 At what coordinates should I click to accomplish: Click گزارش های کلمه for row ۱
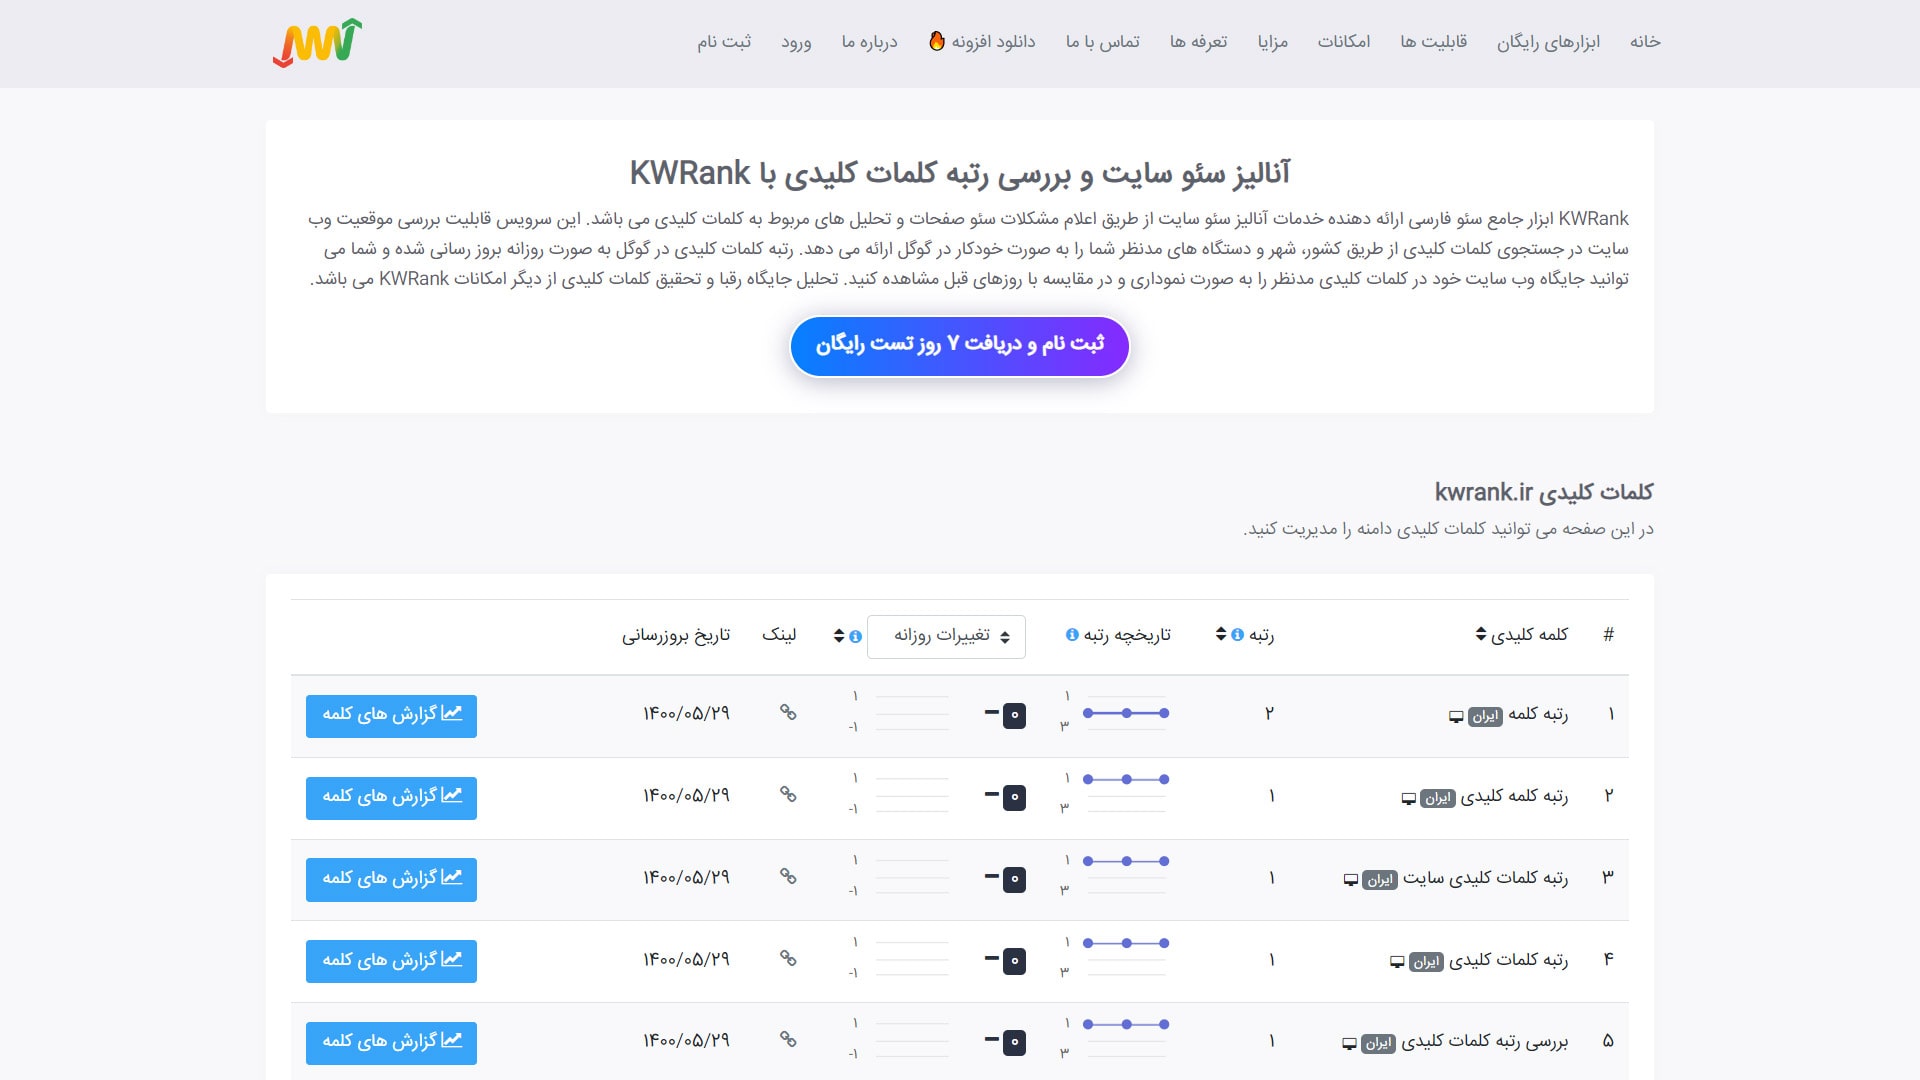tap(391, 716)
